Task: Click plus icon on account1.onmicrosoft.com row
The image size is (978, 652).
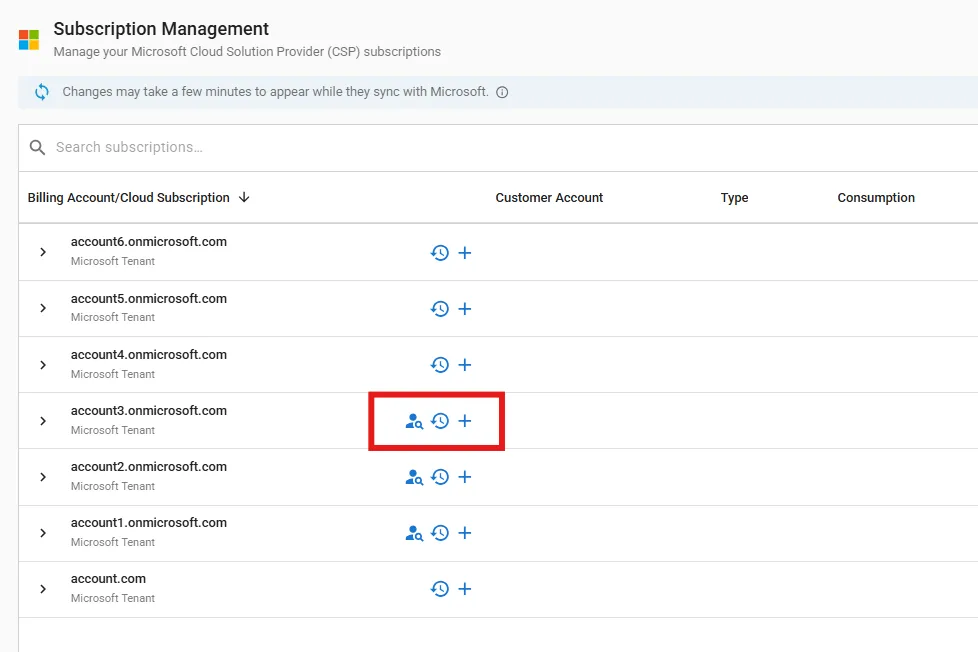Action: coord(465,533)
